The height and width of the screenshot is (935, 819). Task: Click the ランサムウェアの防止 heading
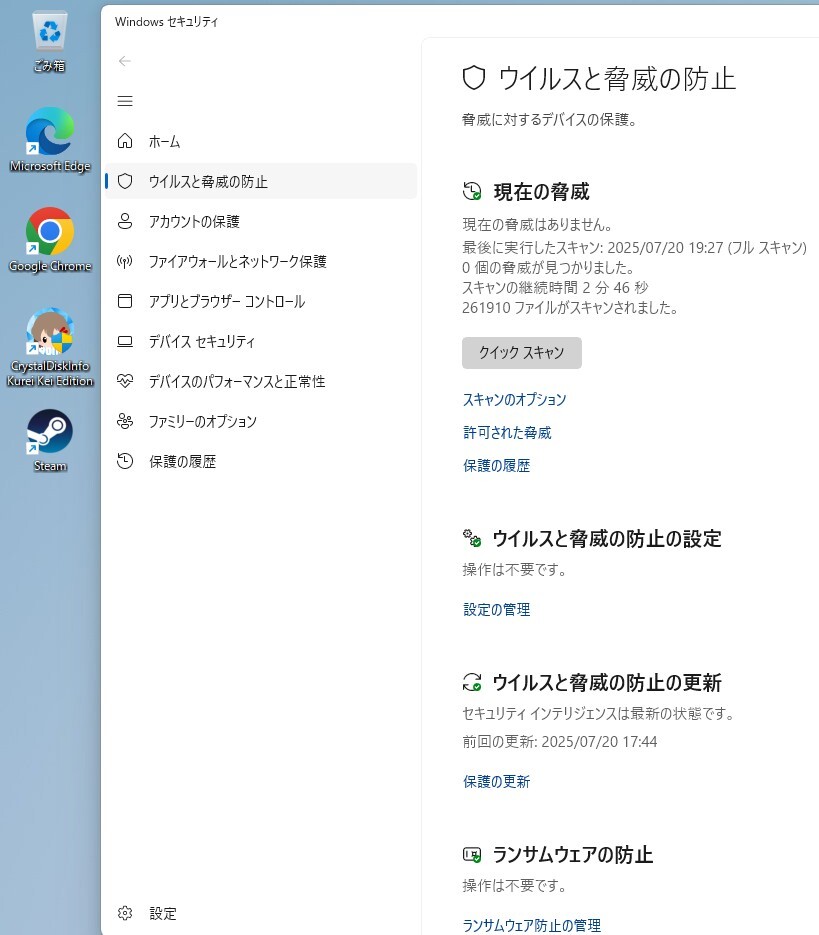[573, 855]
